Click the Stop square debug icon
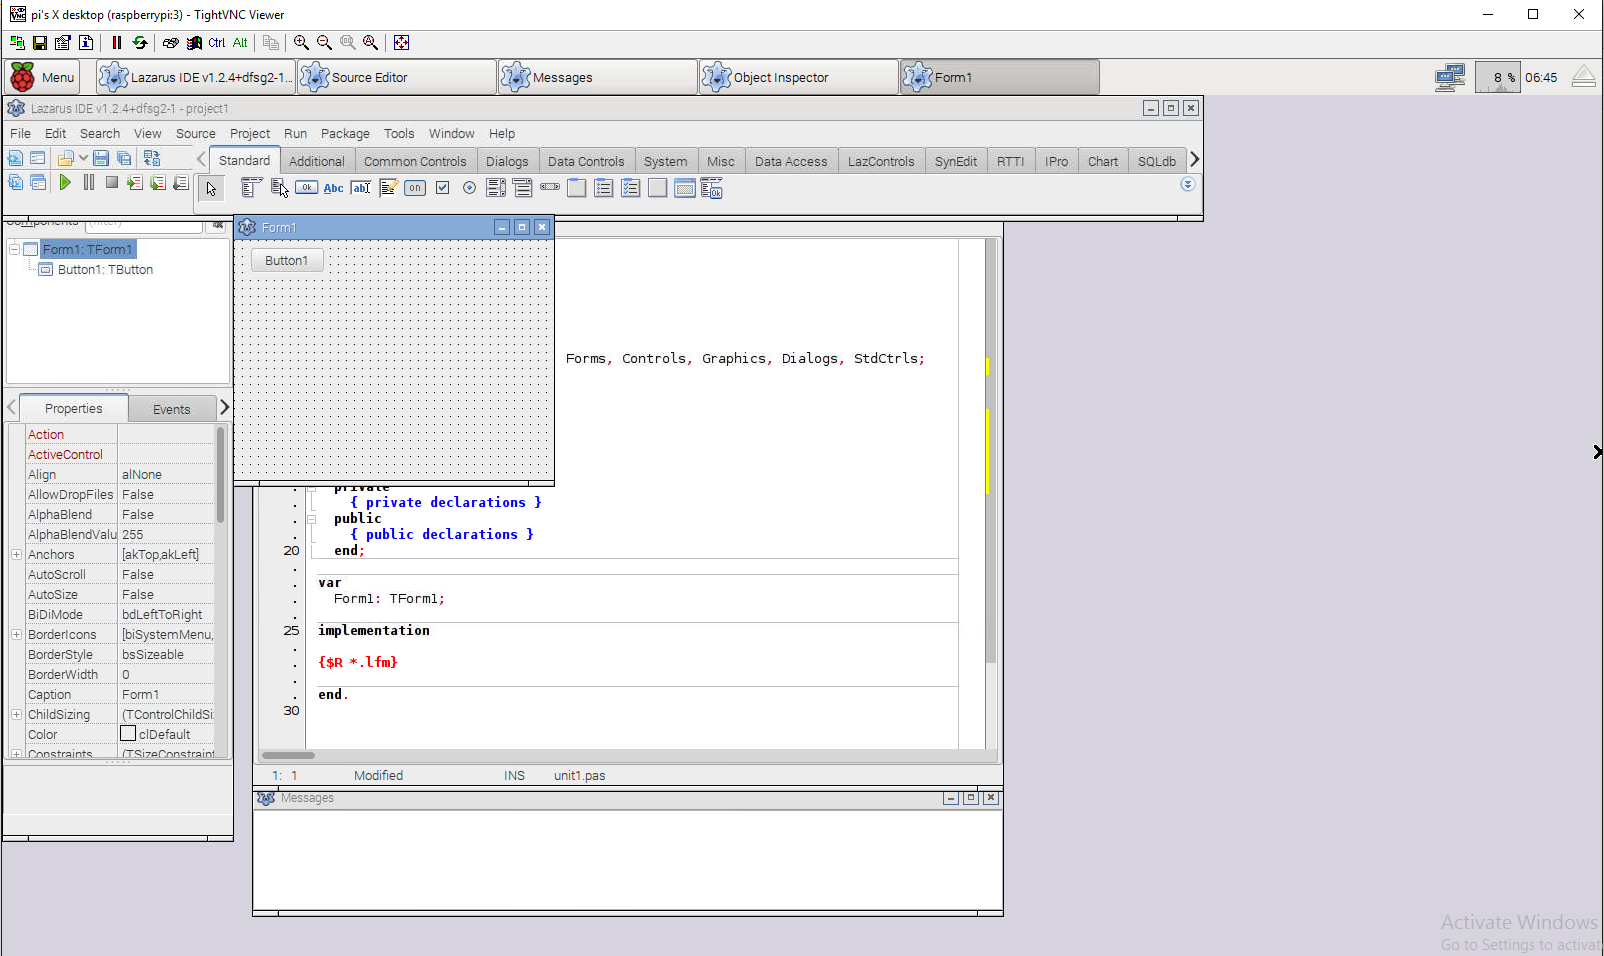 (x=112, y=182)
